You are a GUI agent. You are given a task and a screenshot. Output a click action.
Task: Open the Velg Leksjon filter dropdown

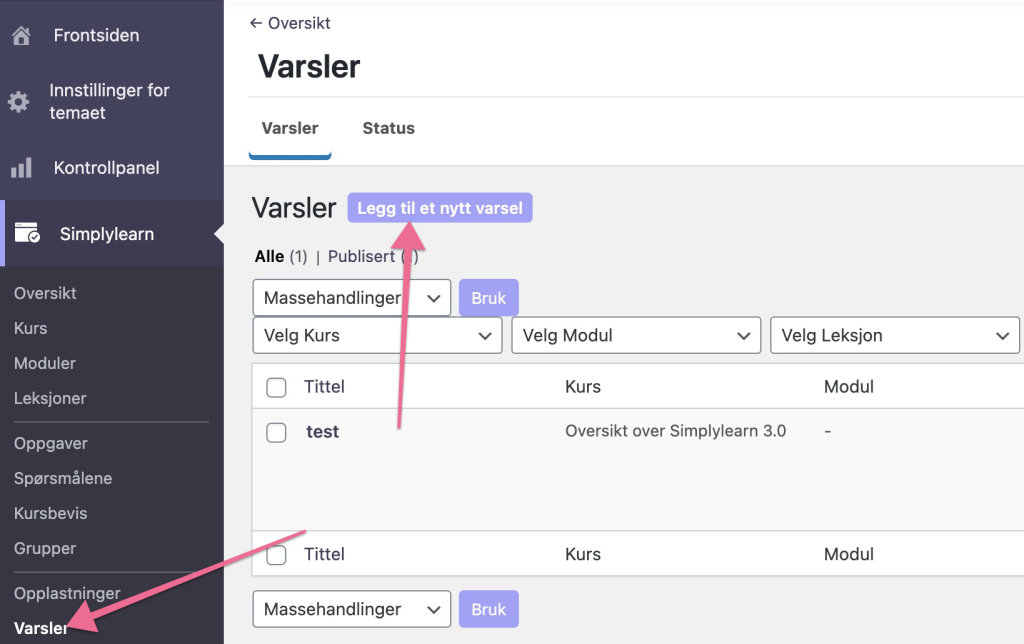pyautogui.click(x=895, y=336)
